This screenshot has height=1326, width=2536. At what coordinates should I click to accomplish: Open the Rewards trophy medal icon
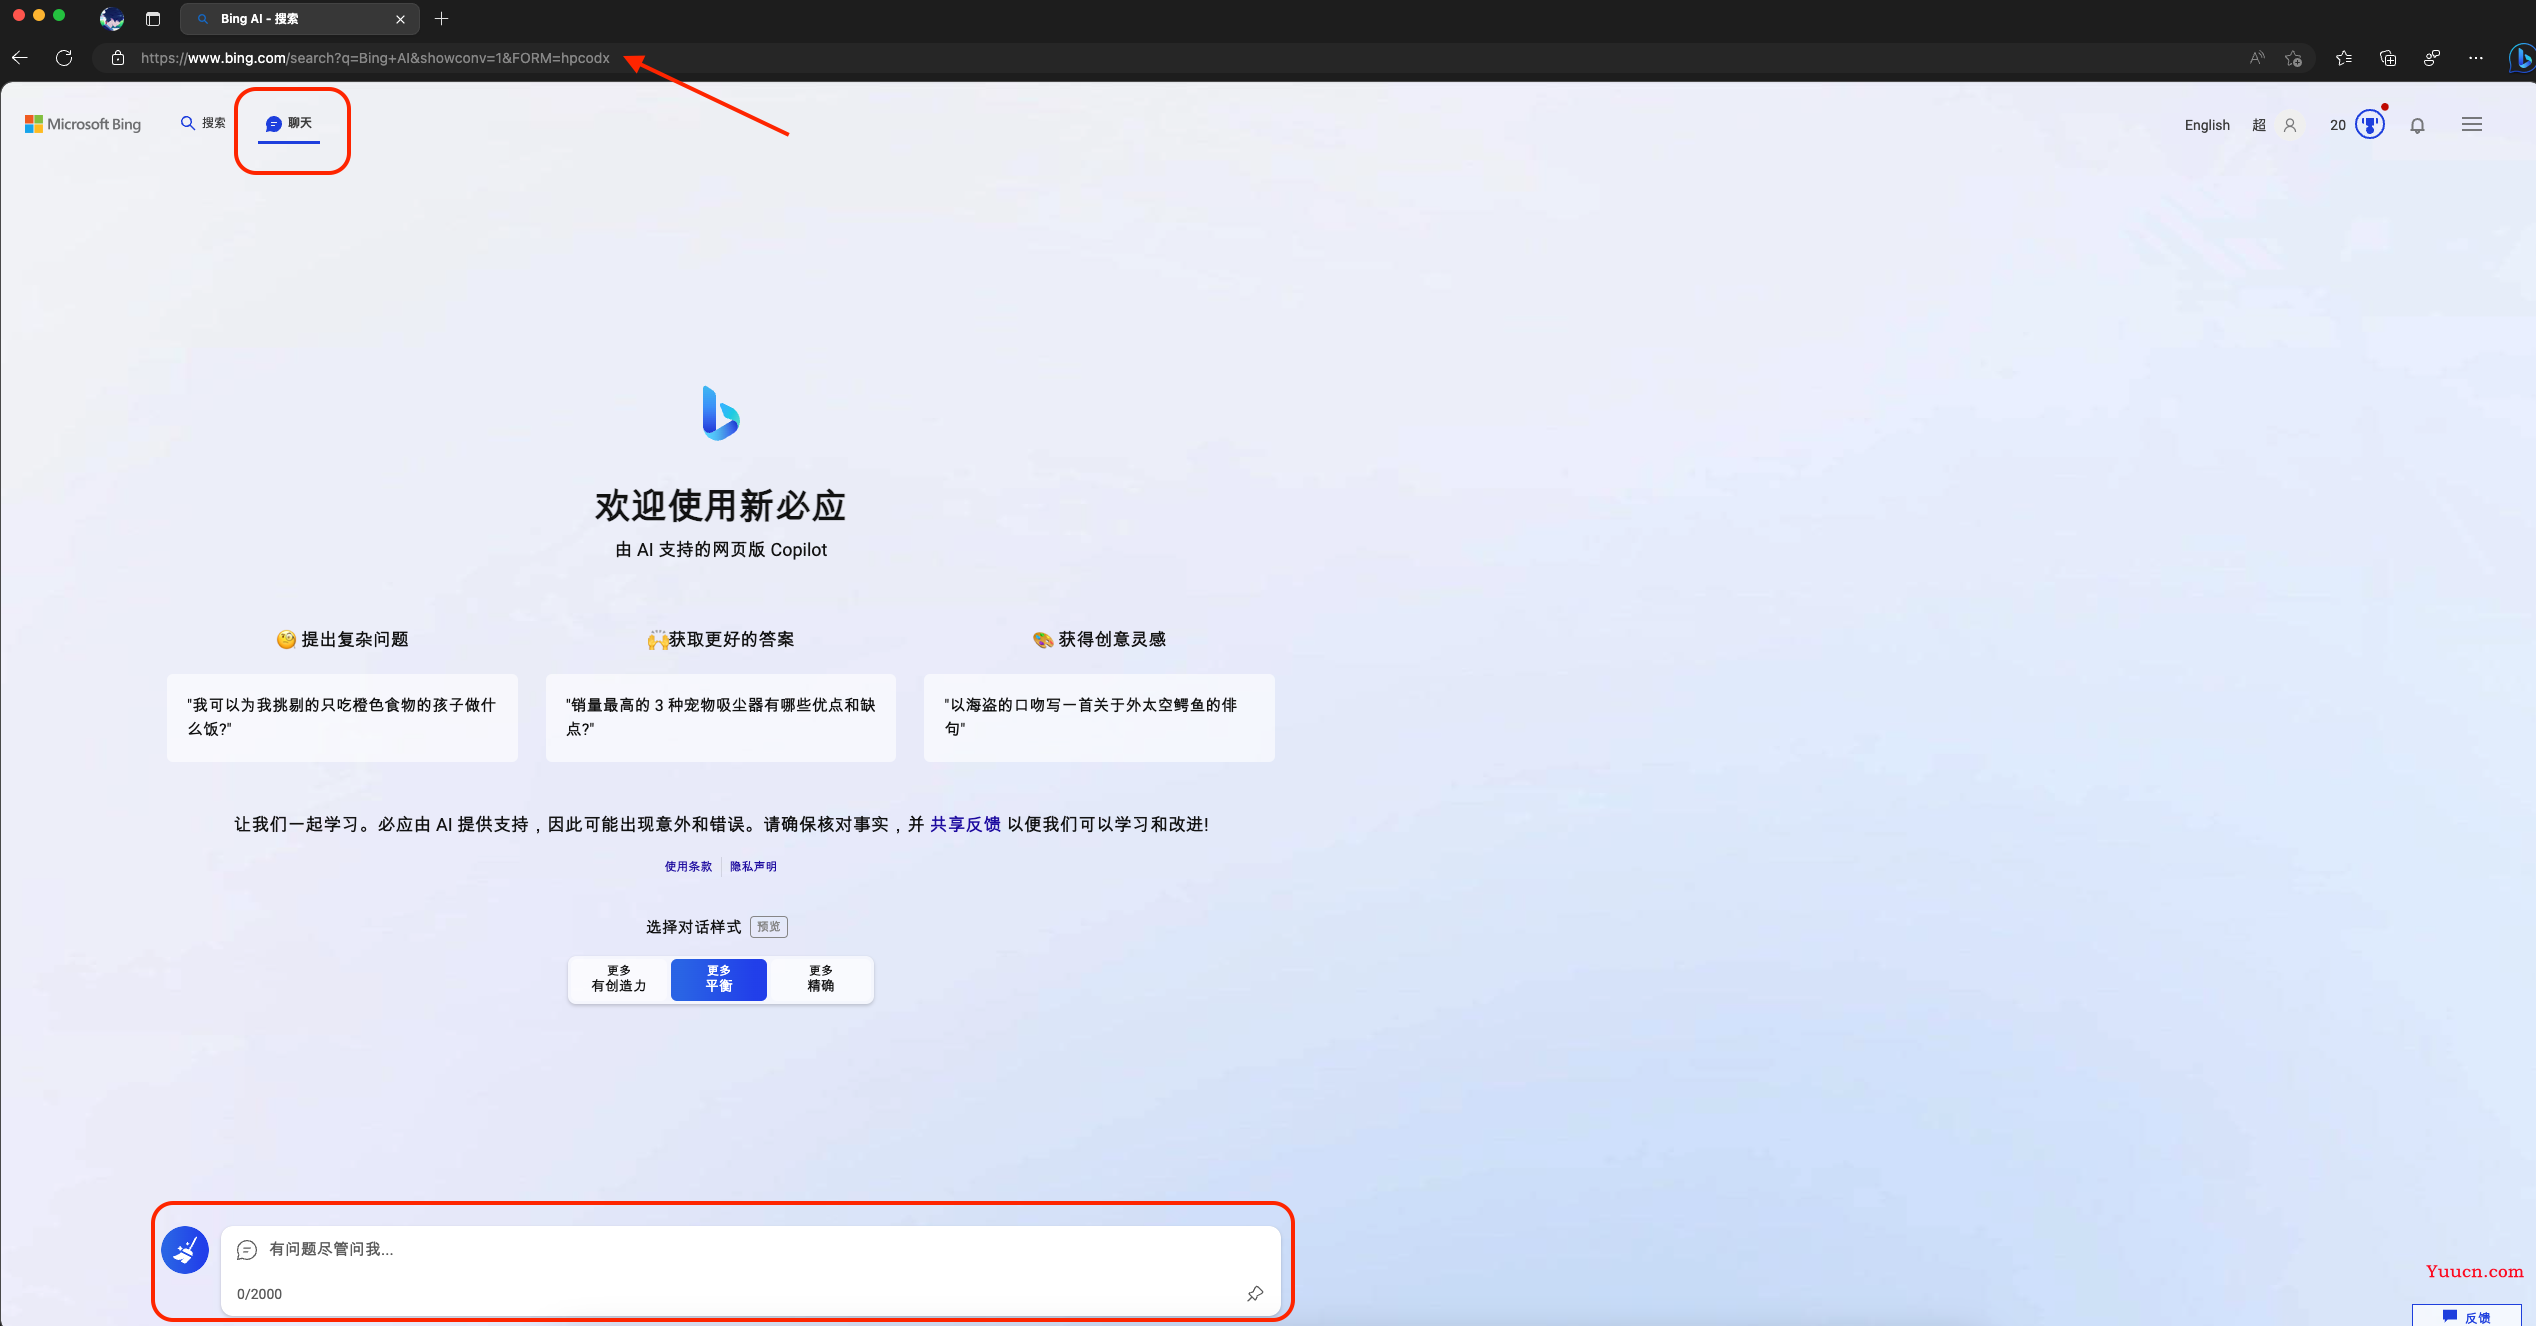pyautogui.click(x=2370, y=125)
